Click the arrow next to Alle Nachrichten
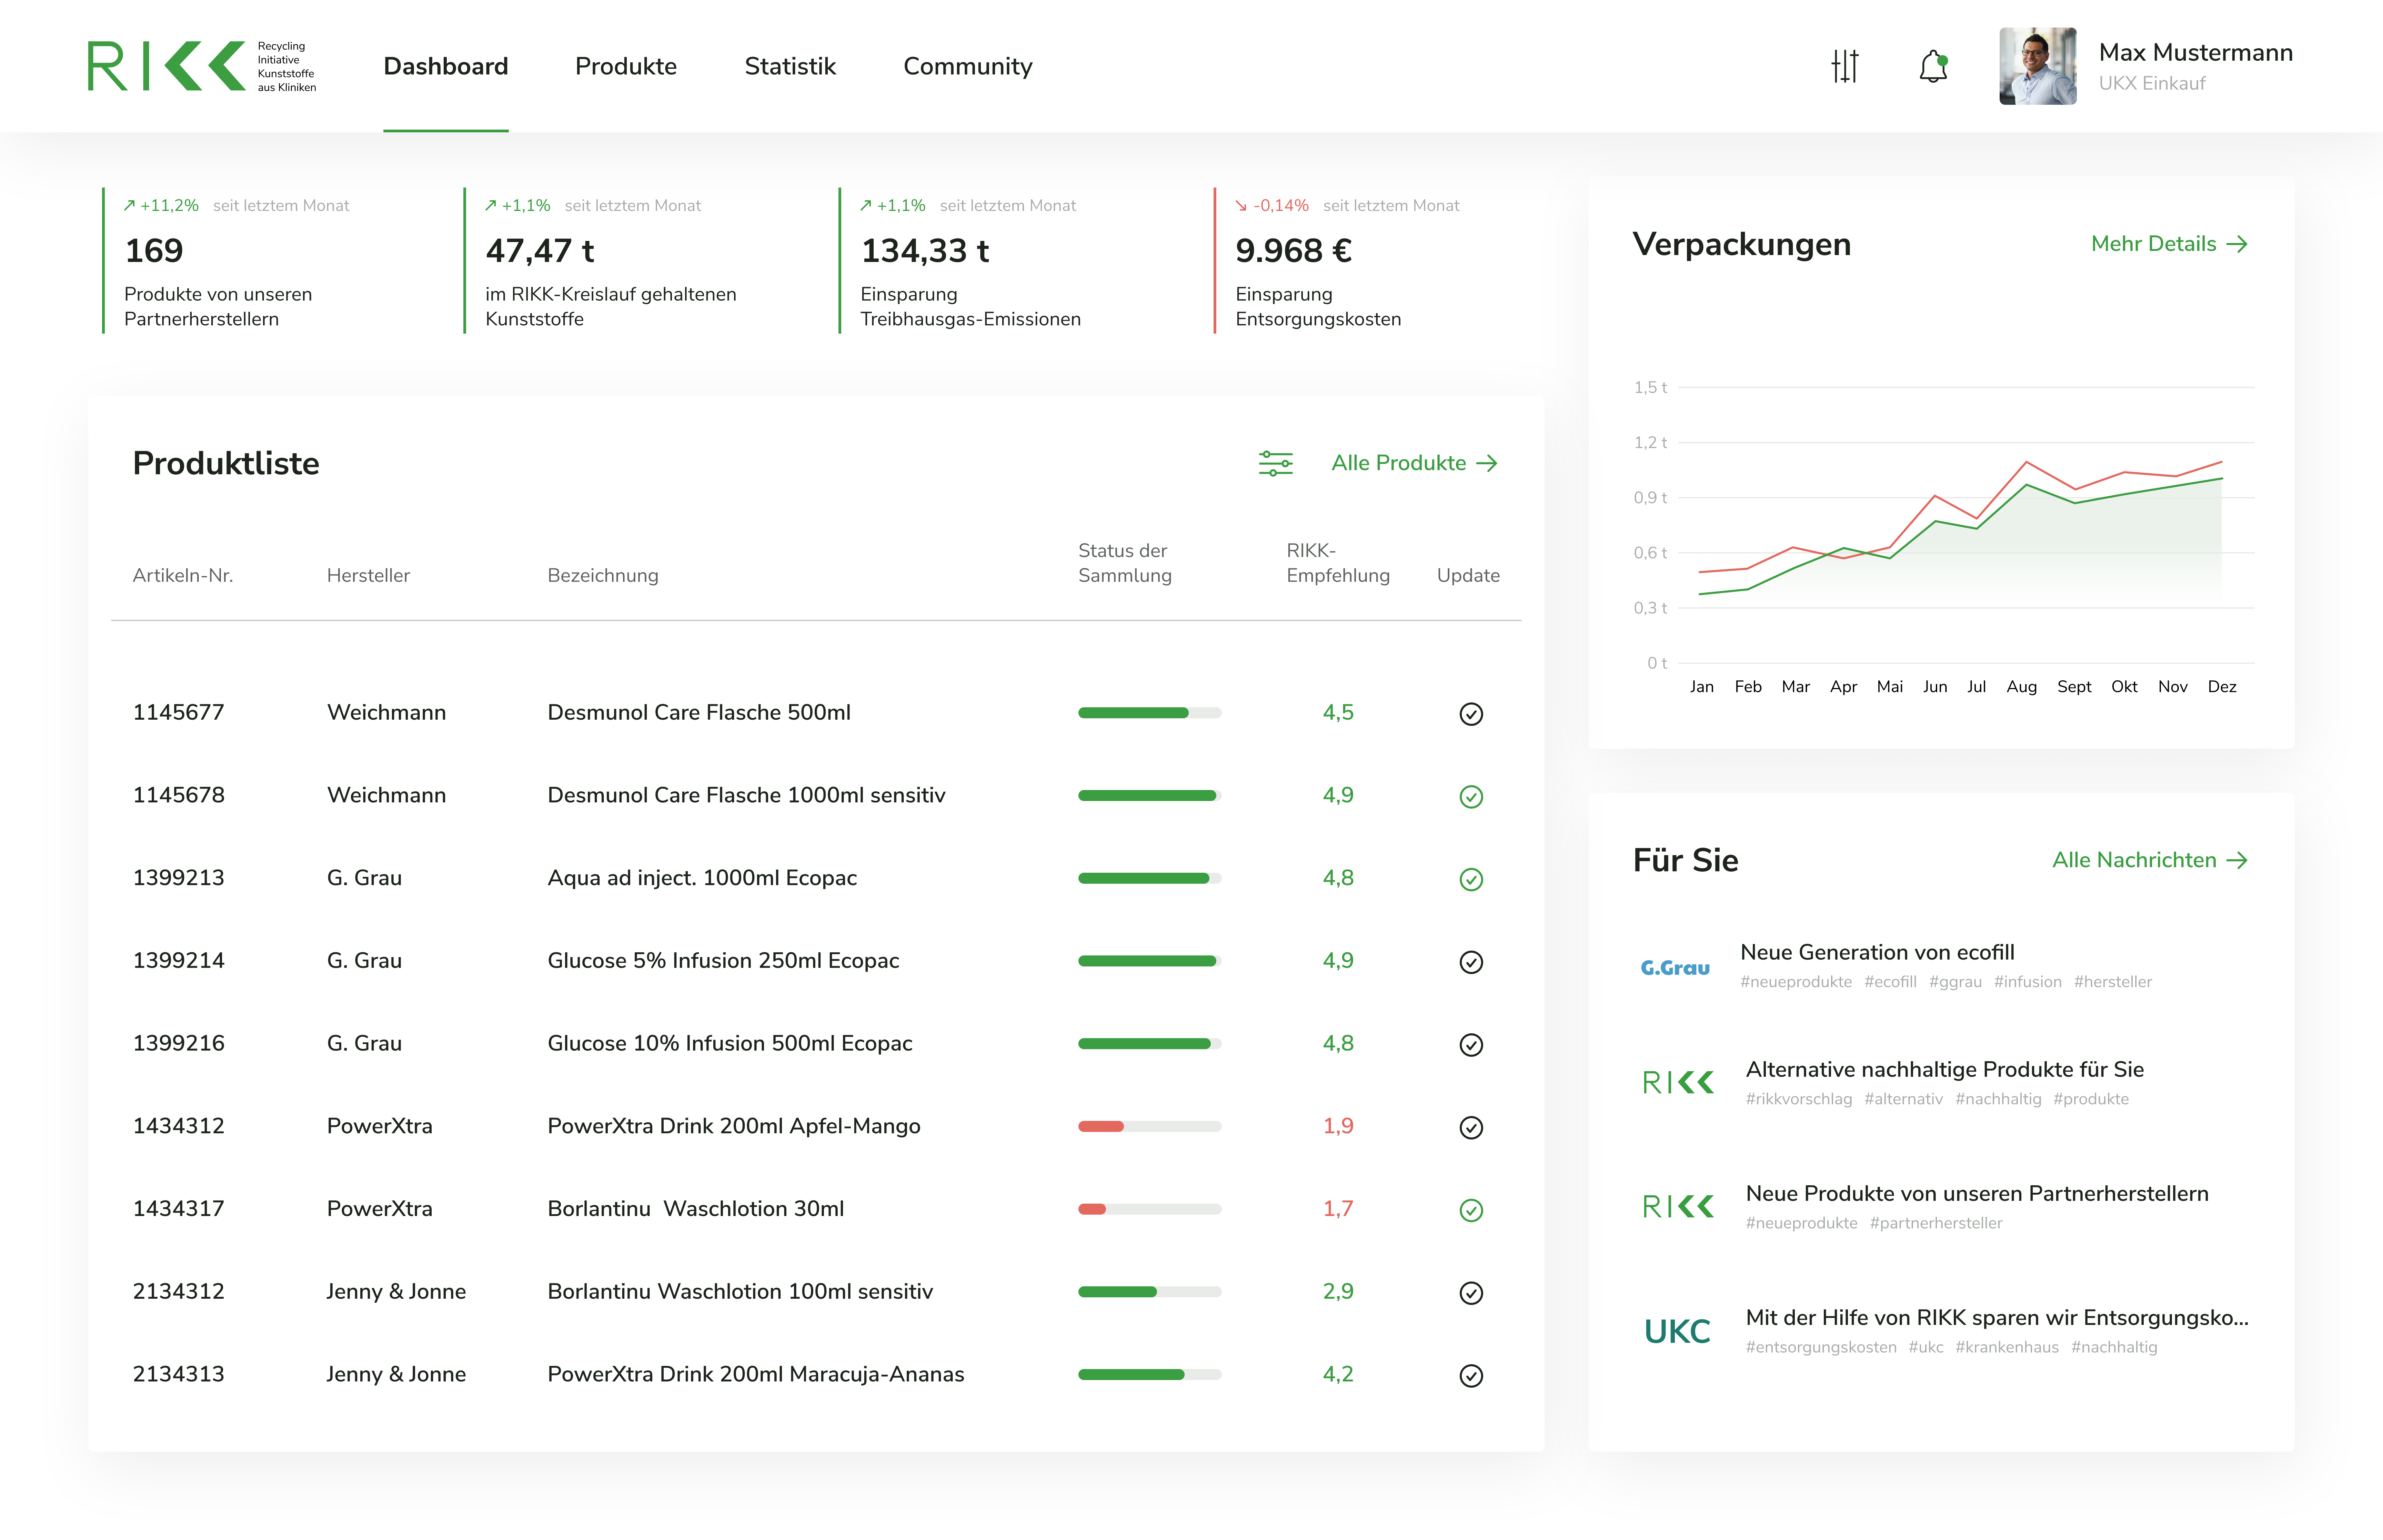 2237,860
